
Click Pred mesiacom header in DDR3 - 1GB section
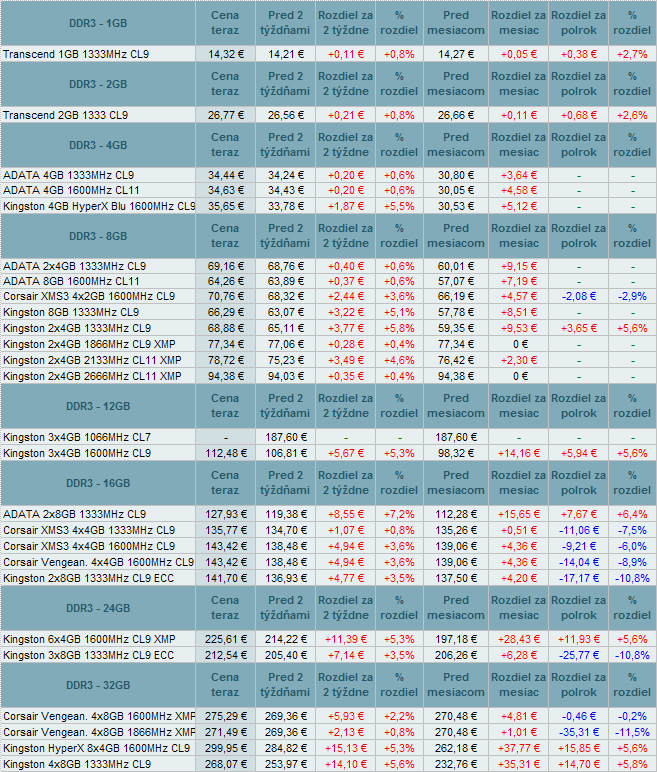pos(456,23)
